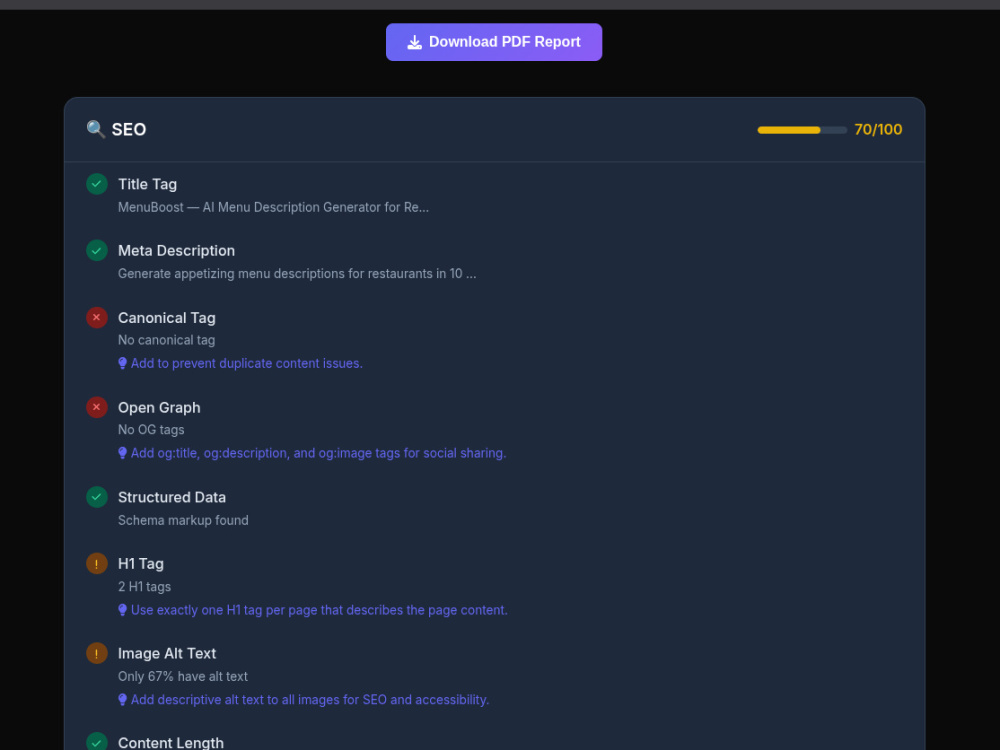The width and height of the screenshot is (1000, 750).
Task: Click the orange warning icon for H1 Tag
Action: (x=97, y=564)
